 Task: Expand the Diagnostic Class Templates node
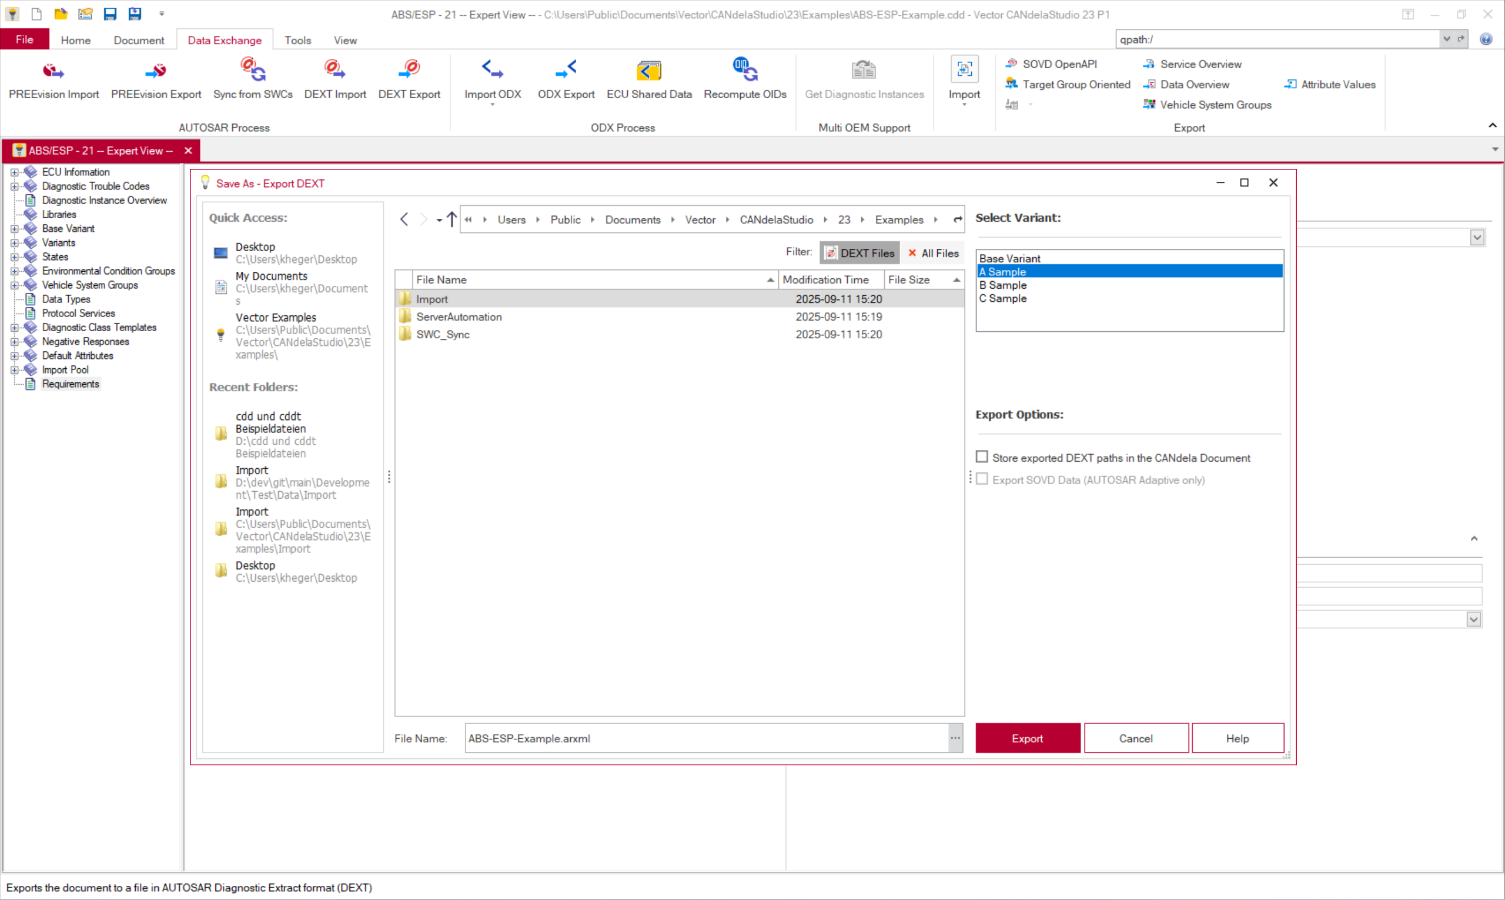[15, 327]
